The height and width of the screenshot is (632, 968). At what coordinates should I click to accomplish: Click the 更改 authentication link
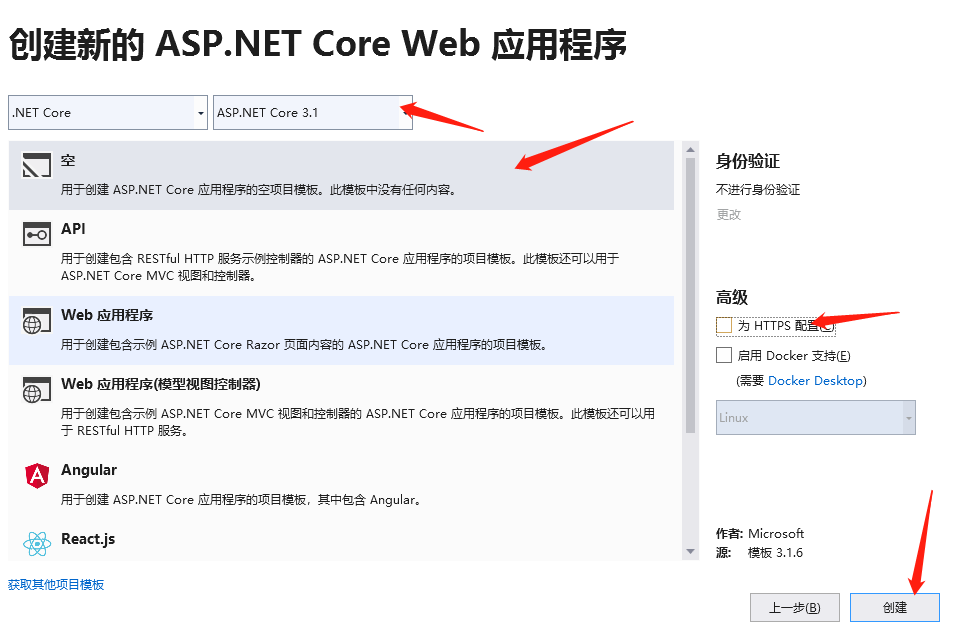pos(727,214)
